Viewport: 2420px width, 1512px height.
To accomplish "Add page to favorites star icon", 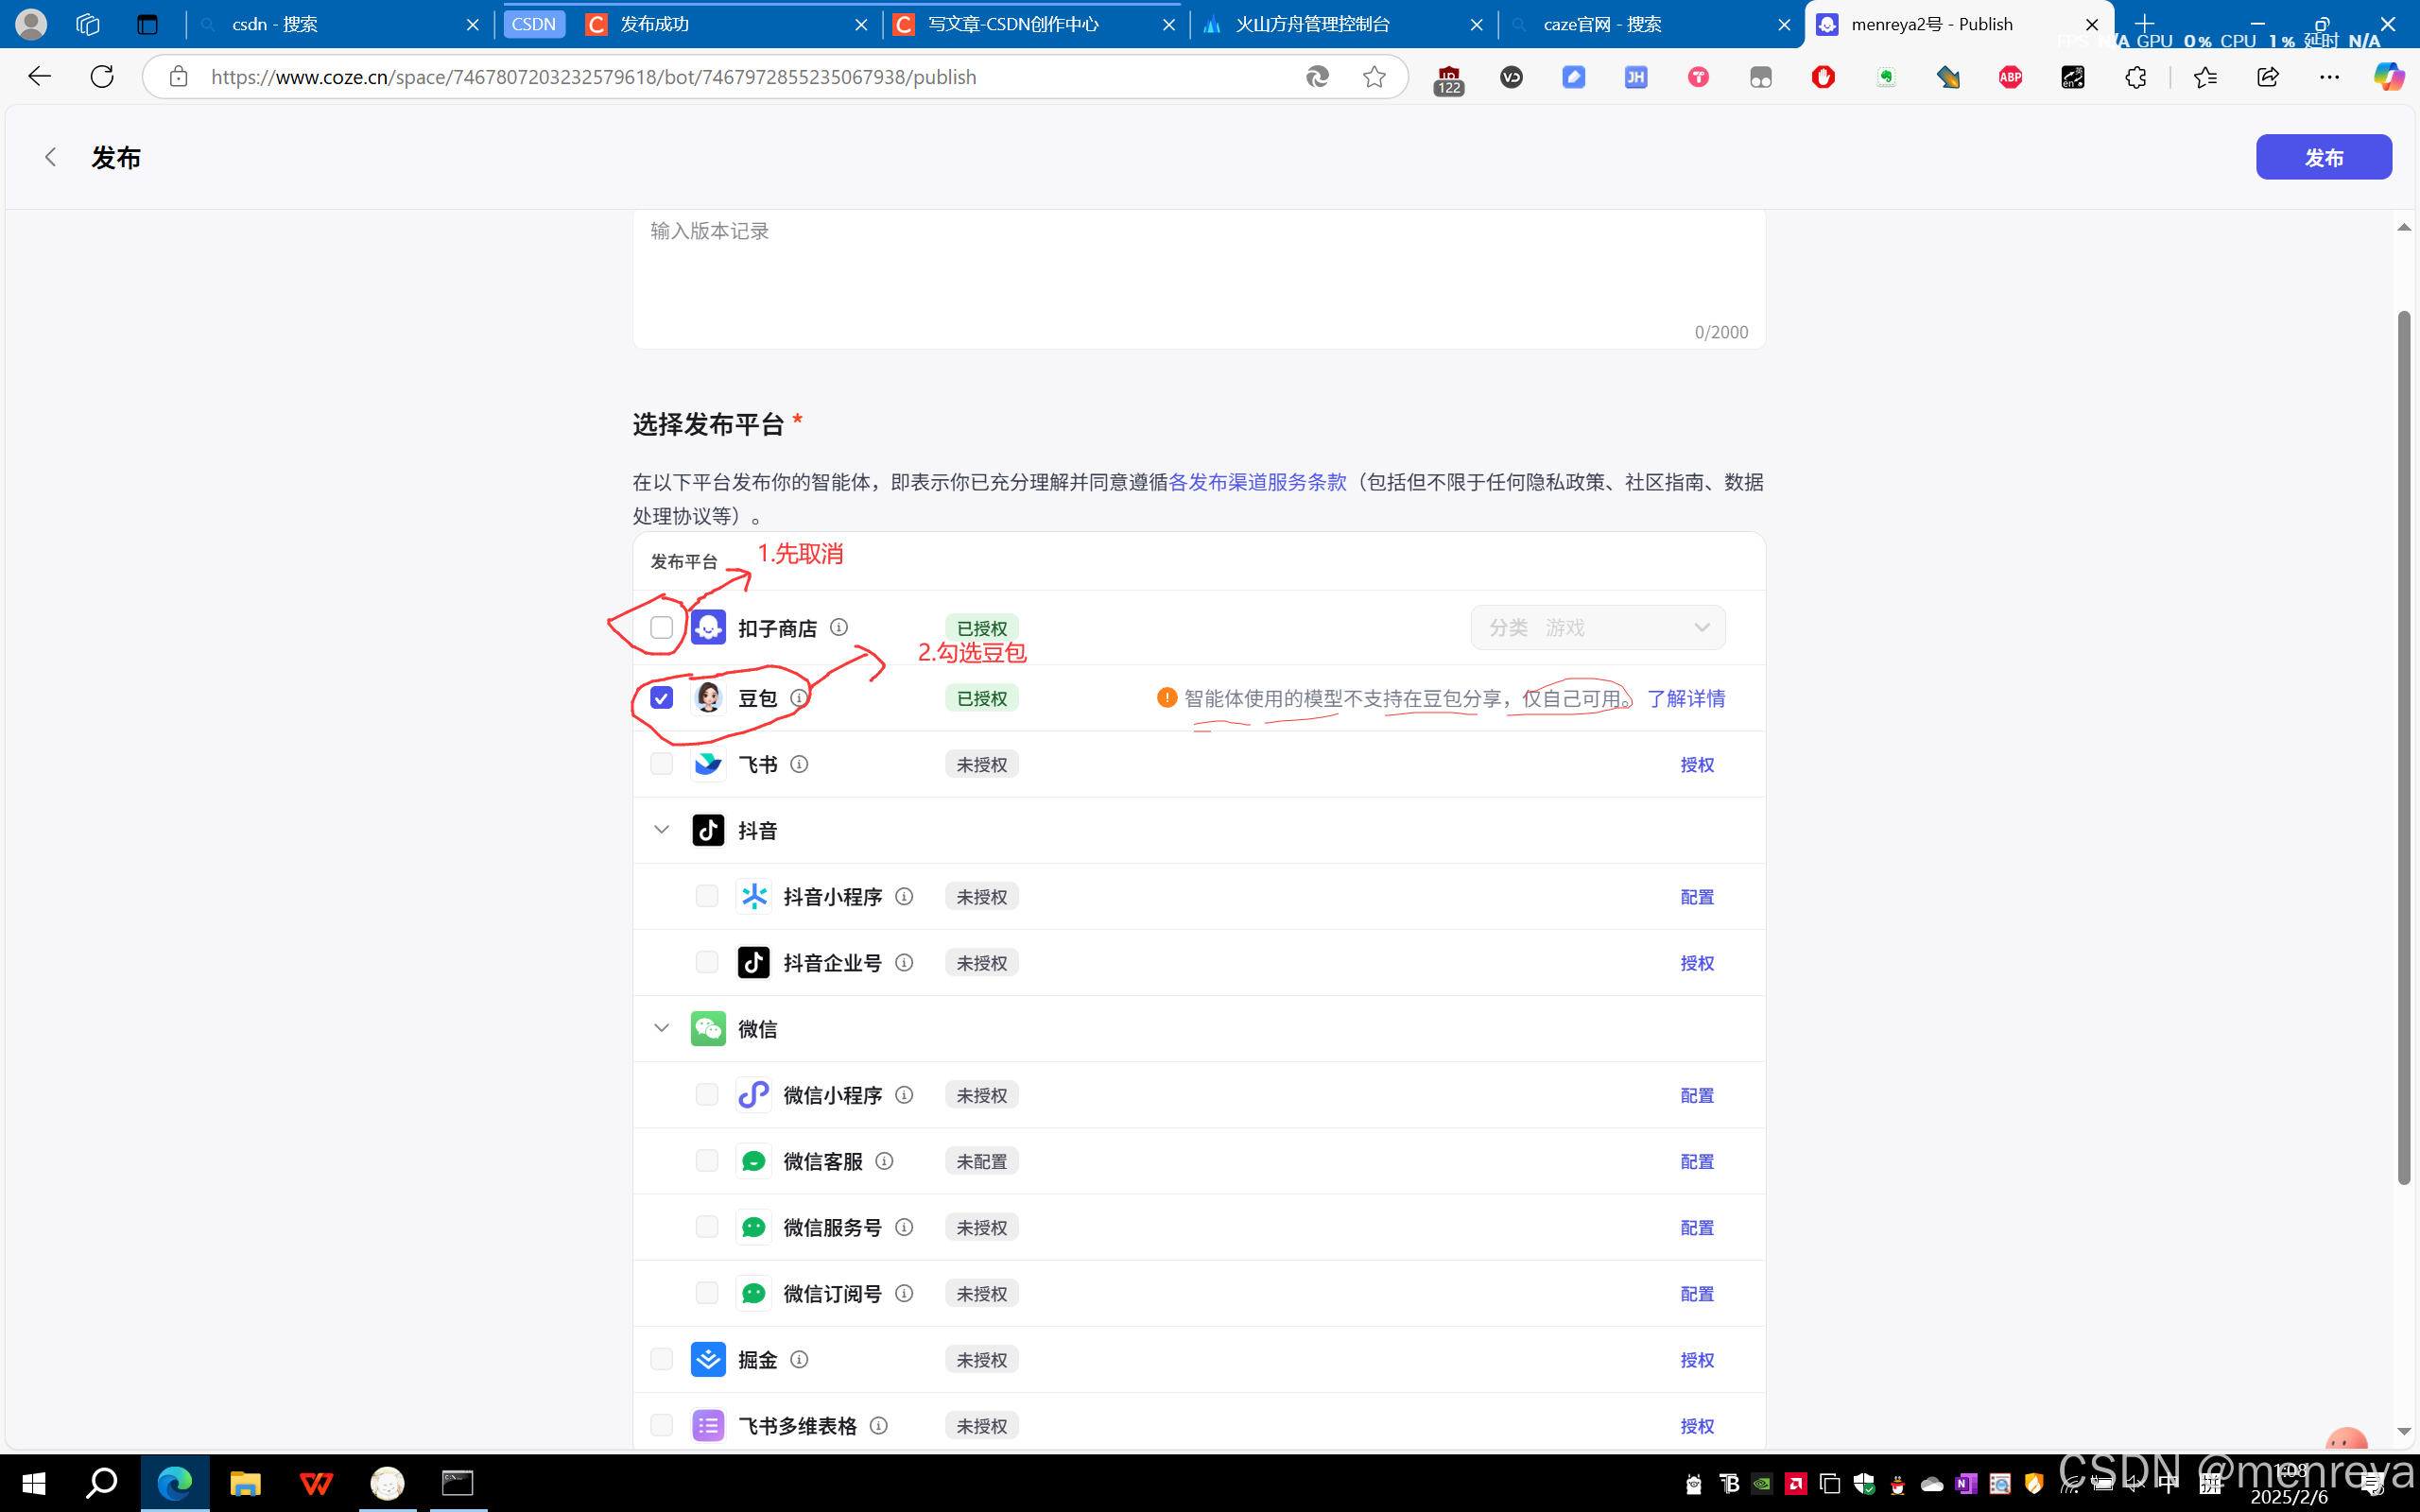I will 1374,77.
